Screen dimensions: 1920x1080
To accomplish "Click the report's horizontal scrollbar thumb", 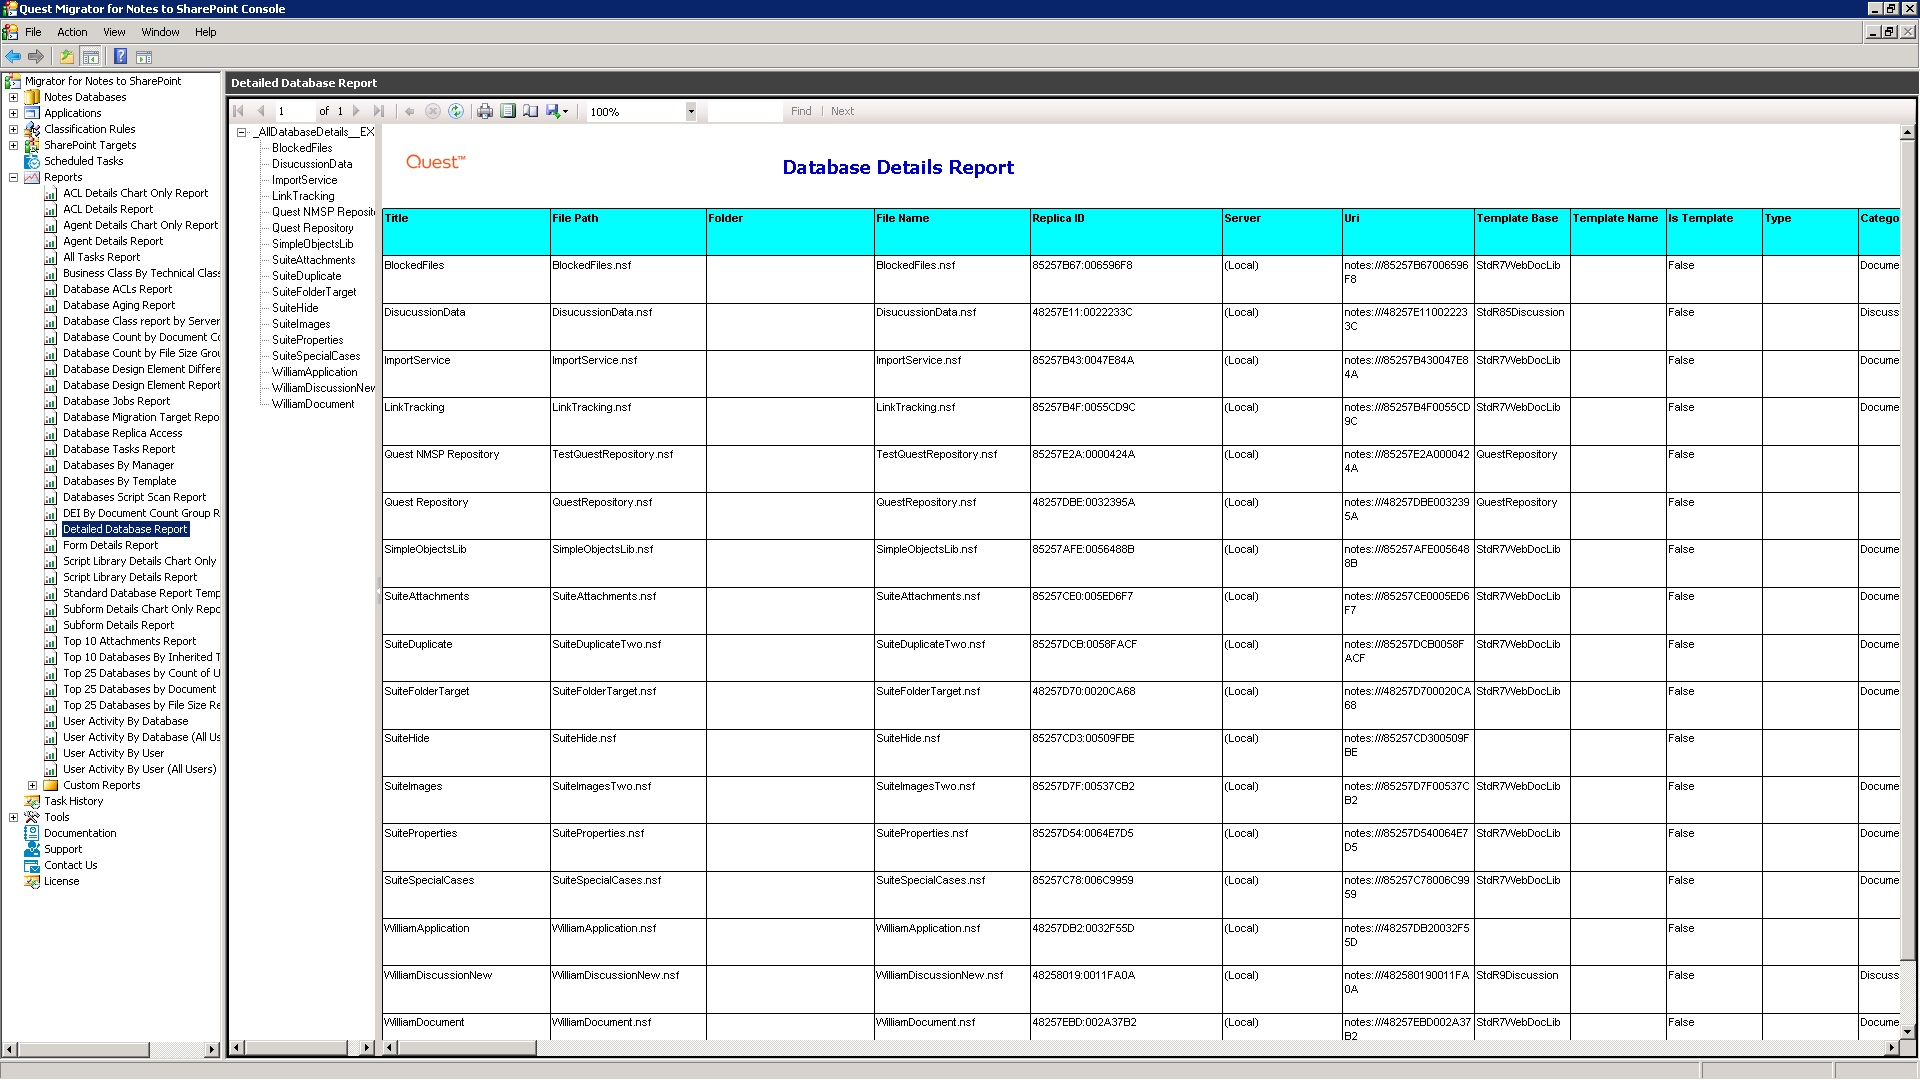I will (467, 1048).
